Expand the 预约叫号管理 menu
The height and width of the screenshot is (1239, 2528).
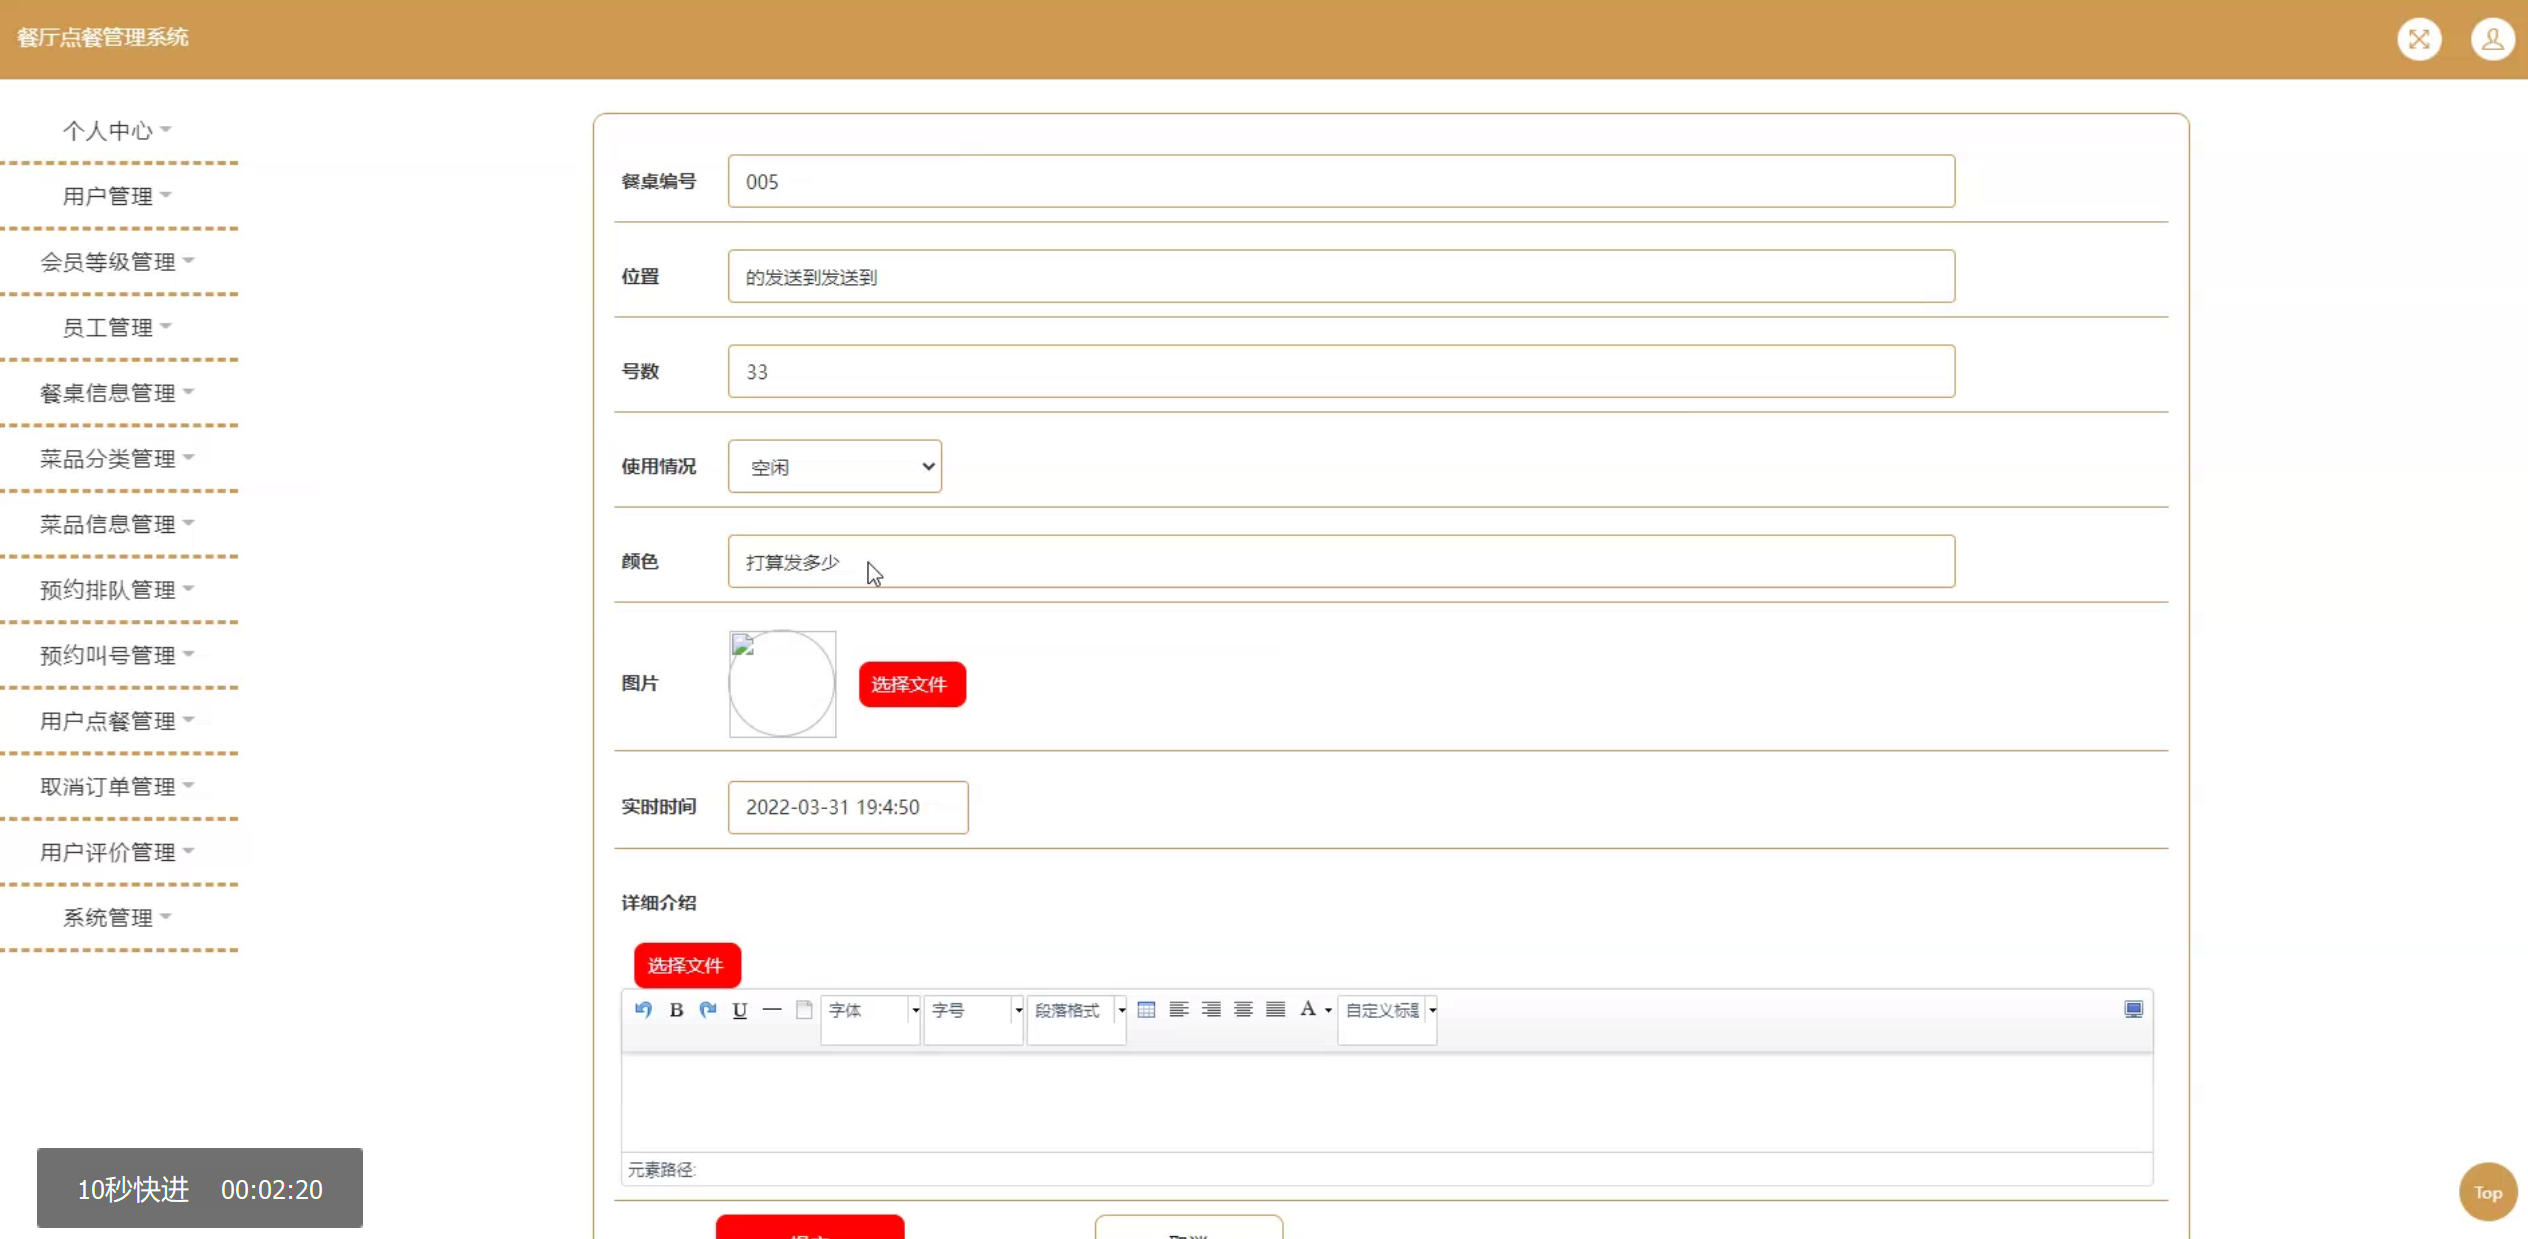[x=117, y=656]
